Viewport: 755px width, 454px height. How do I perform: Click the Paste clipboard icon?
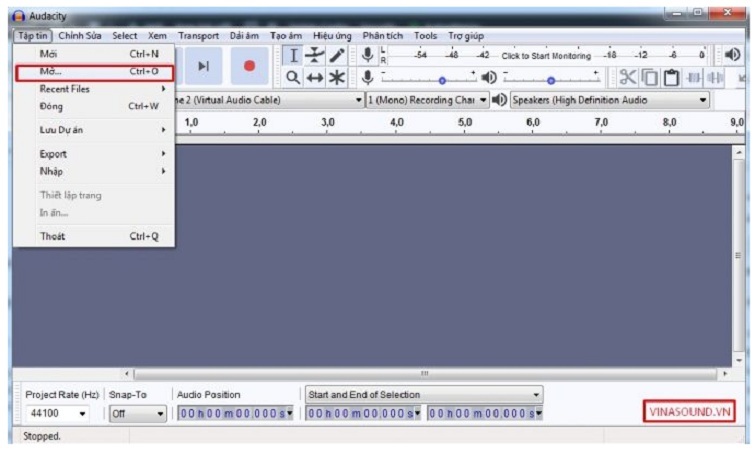click(x=672, y=77)
